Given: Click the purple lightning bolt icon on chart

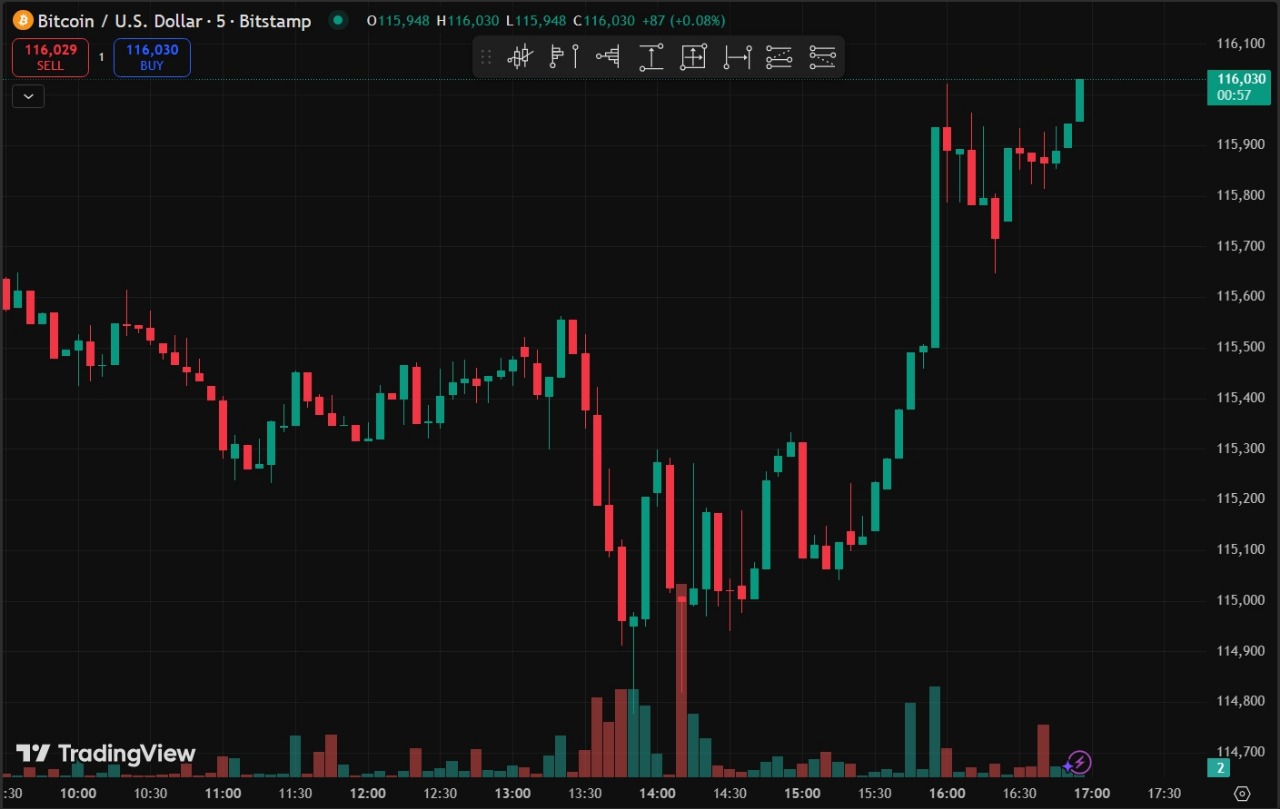Looking at the screenshot, I should [x=1079, y=763].
